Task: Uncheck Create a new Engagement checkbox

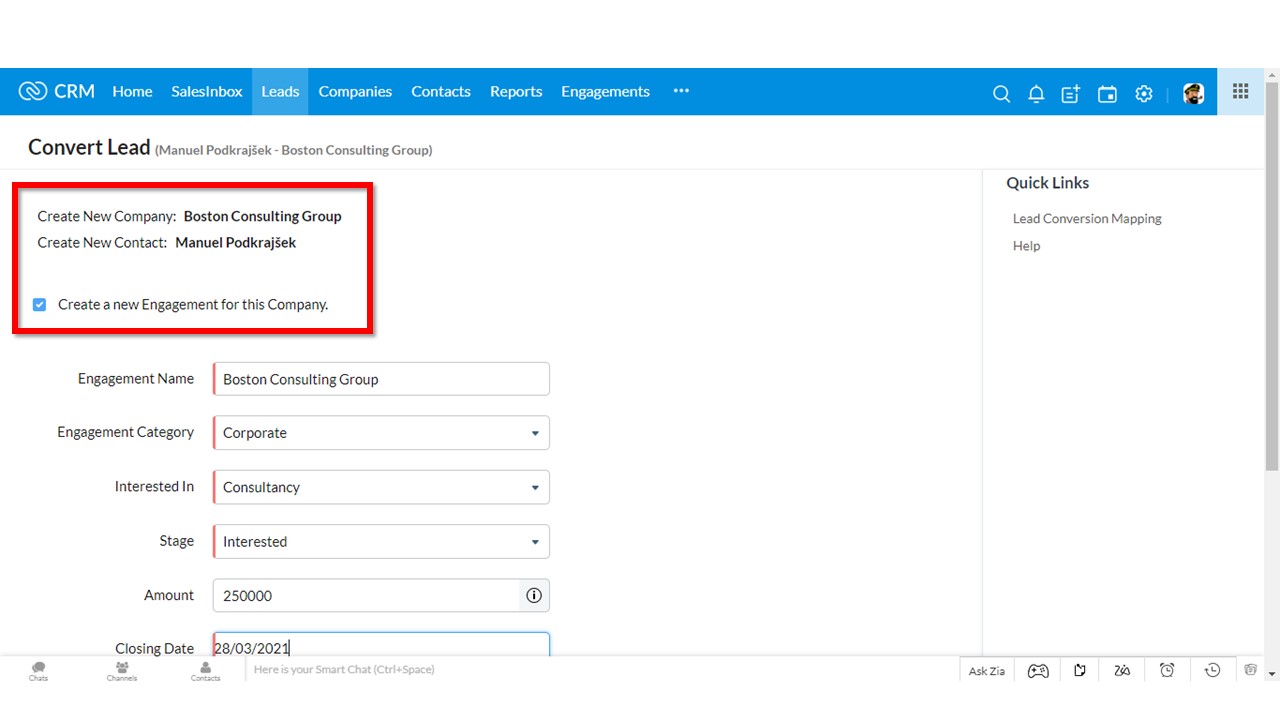Action: (x=39, y=304)
